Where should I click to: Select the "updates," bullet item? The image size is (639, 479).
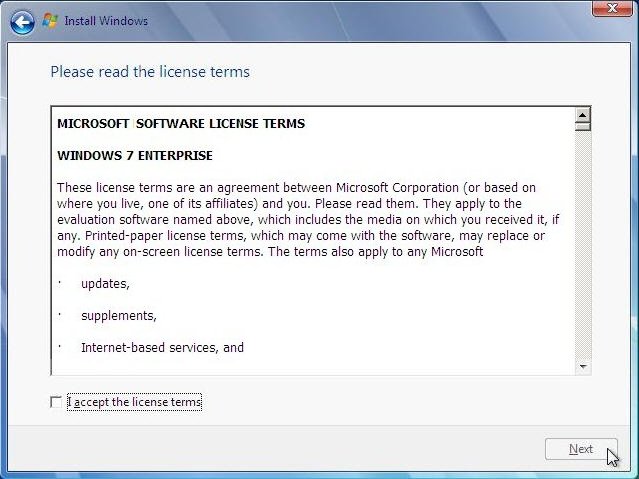(105, 284)
